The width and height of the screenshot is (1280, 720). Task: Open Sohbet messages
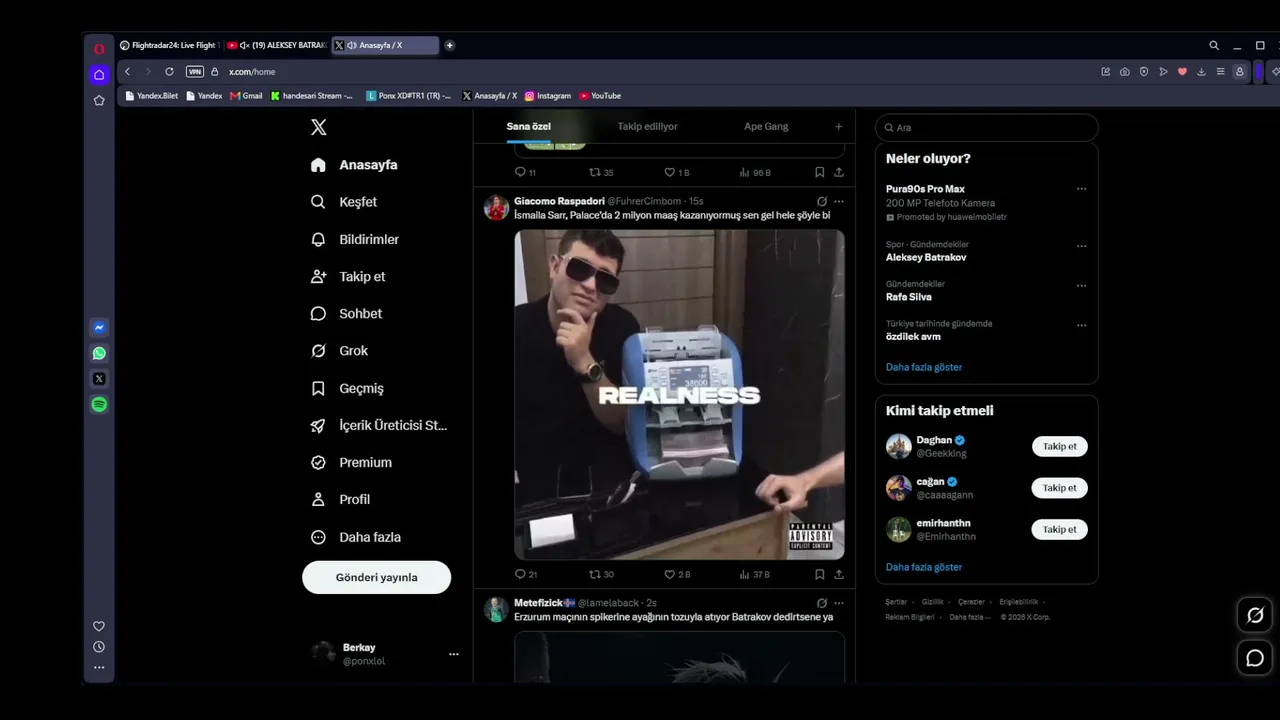click(346, 314)
